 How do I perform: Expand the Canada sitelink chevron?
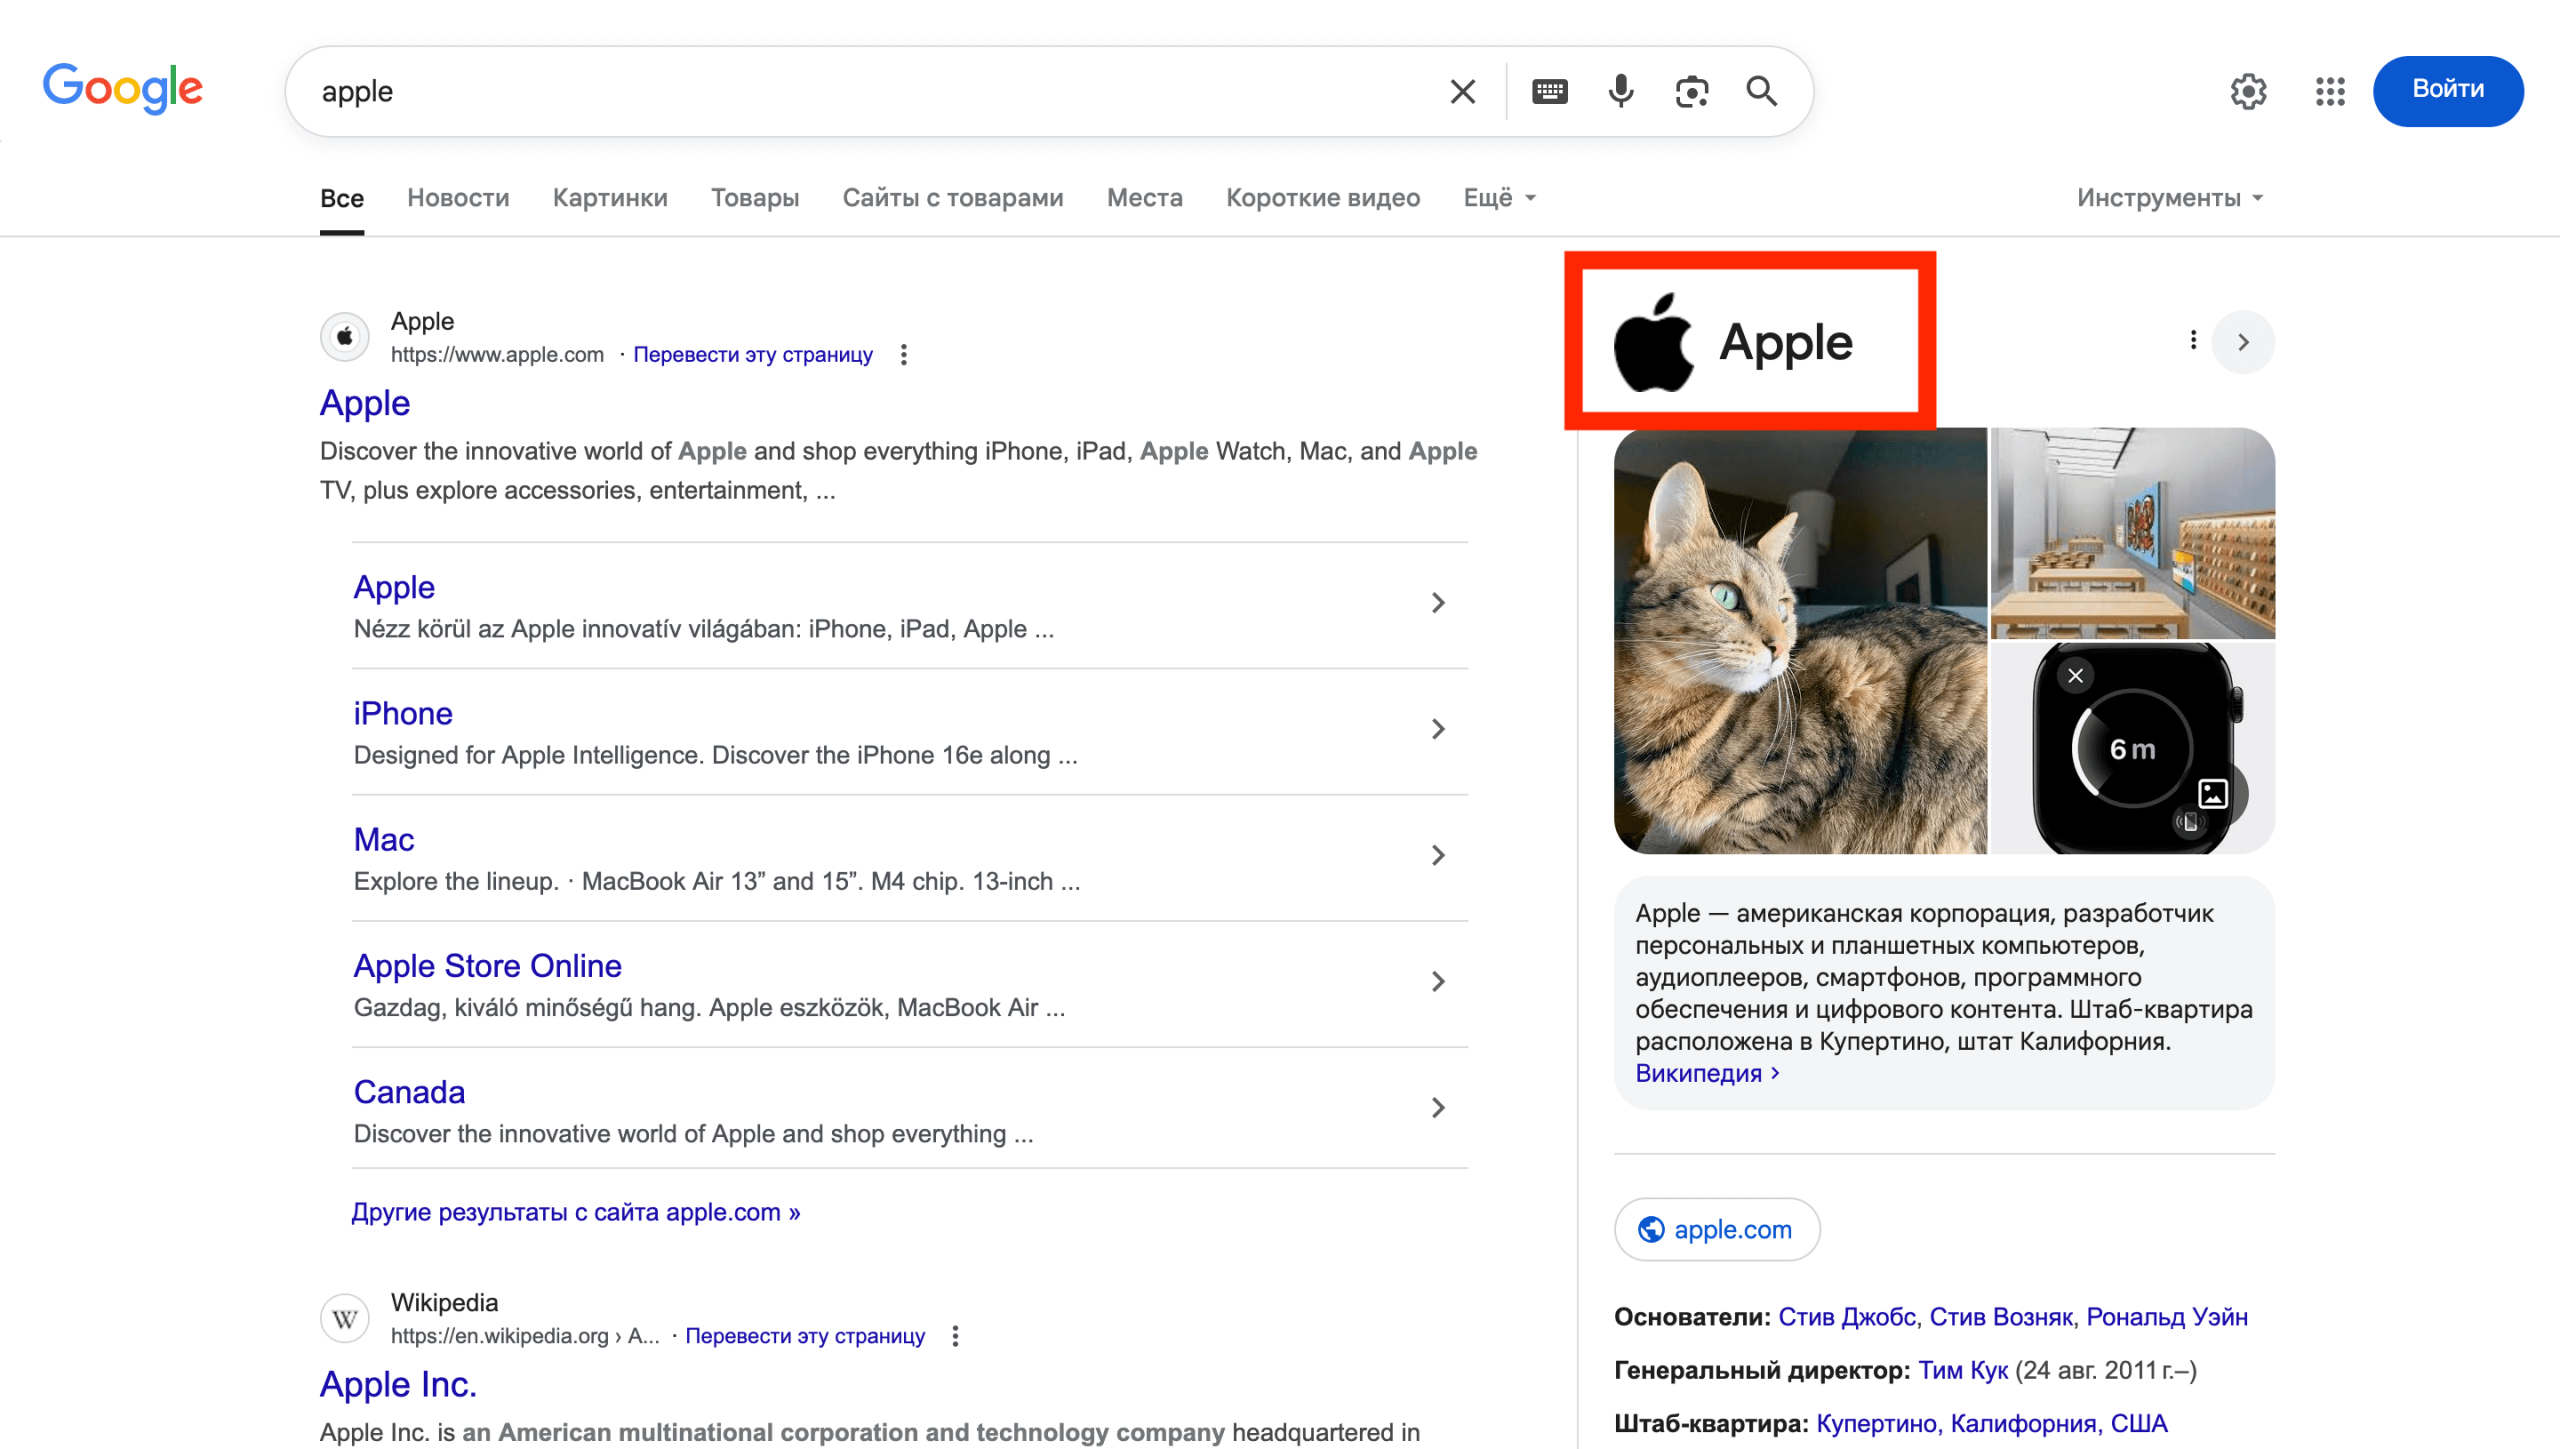(x=1438, y=1108)
